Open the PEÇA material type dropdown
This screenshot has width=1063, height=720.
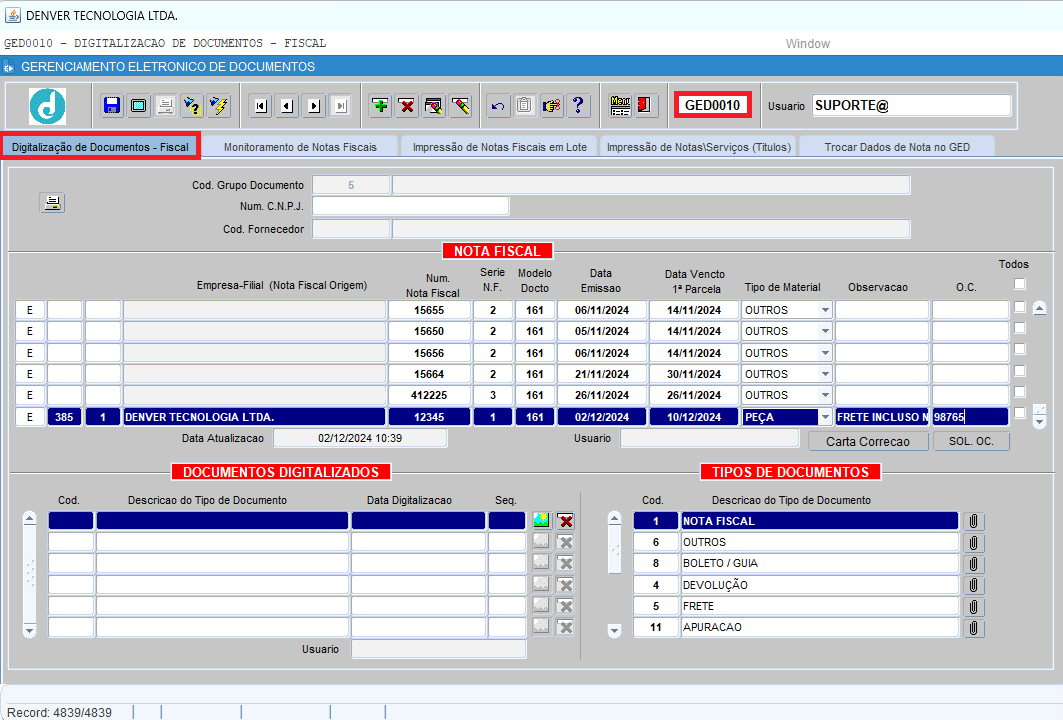825,417
